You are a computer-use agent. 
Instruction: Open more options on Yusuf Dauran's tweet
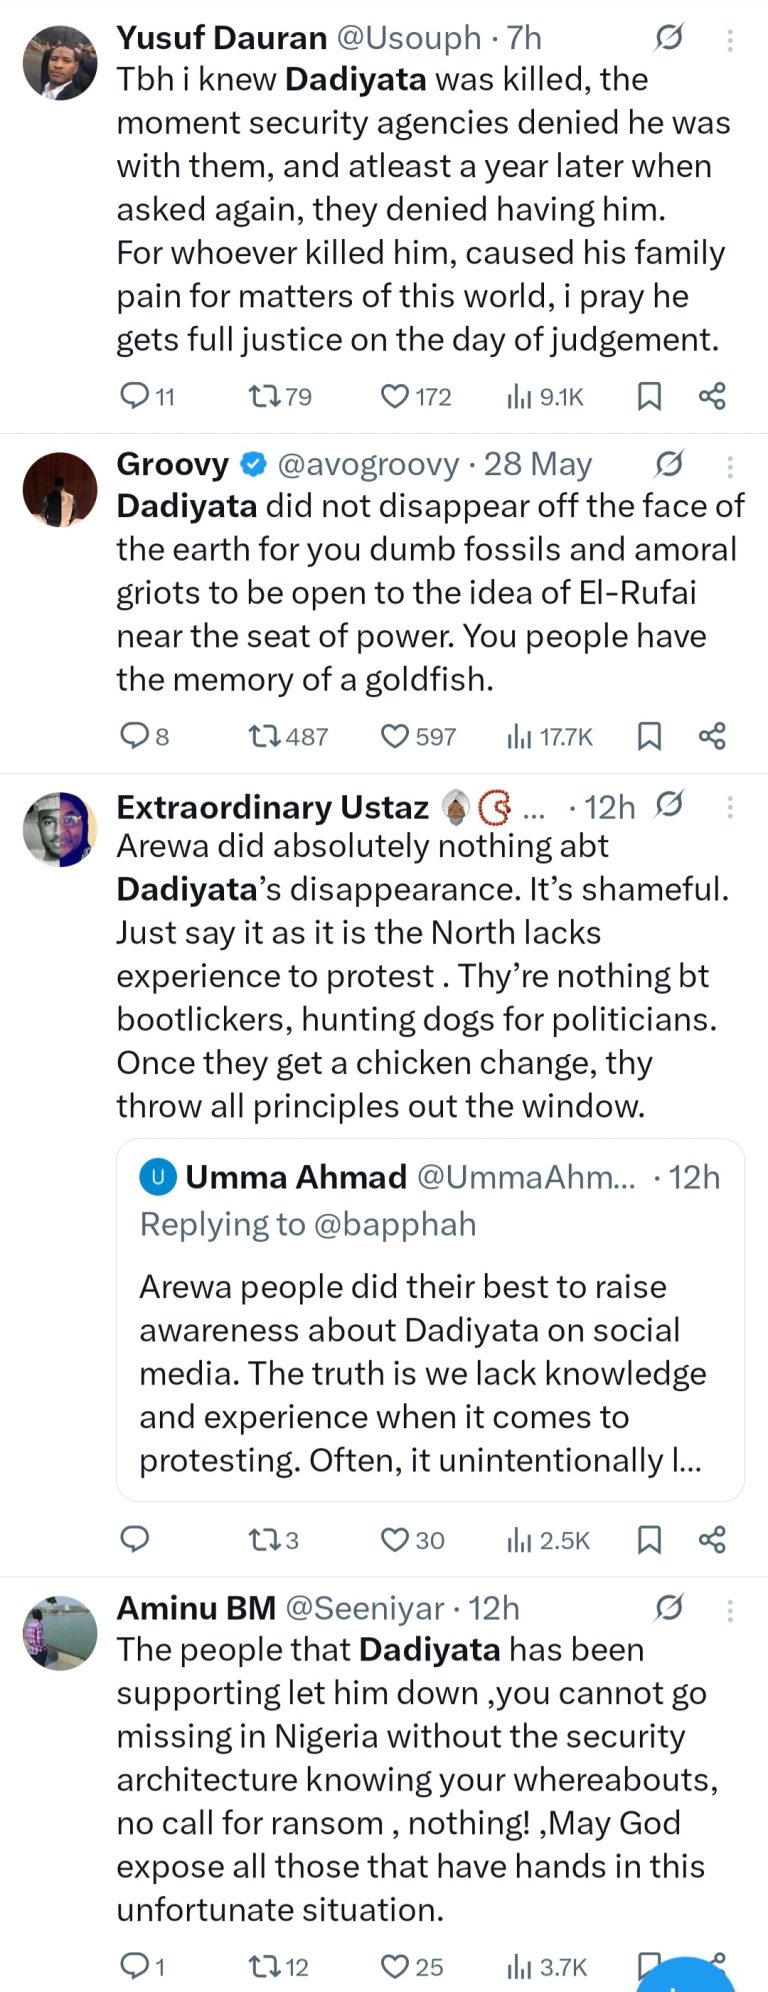click(730, 40)
